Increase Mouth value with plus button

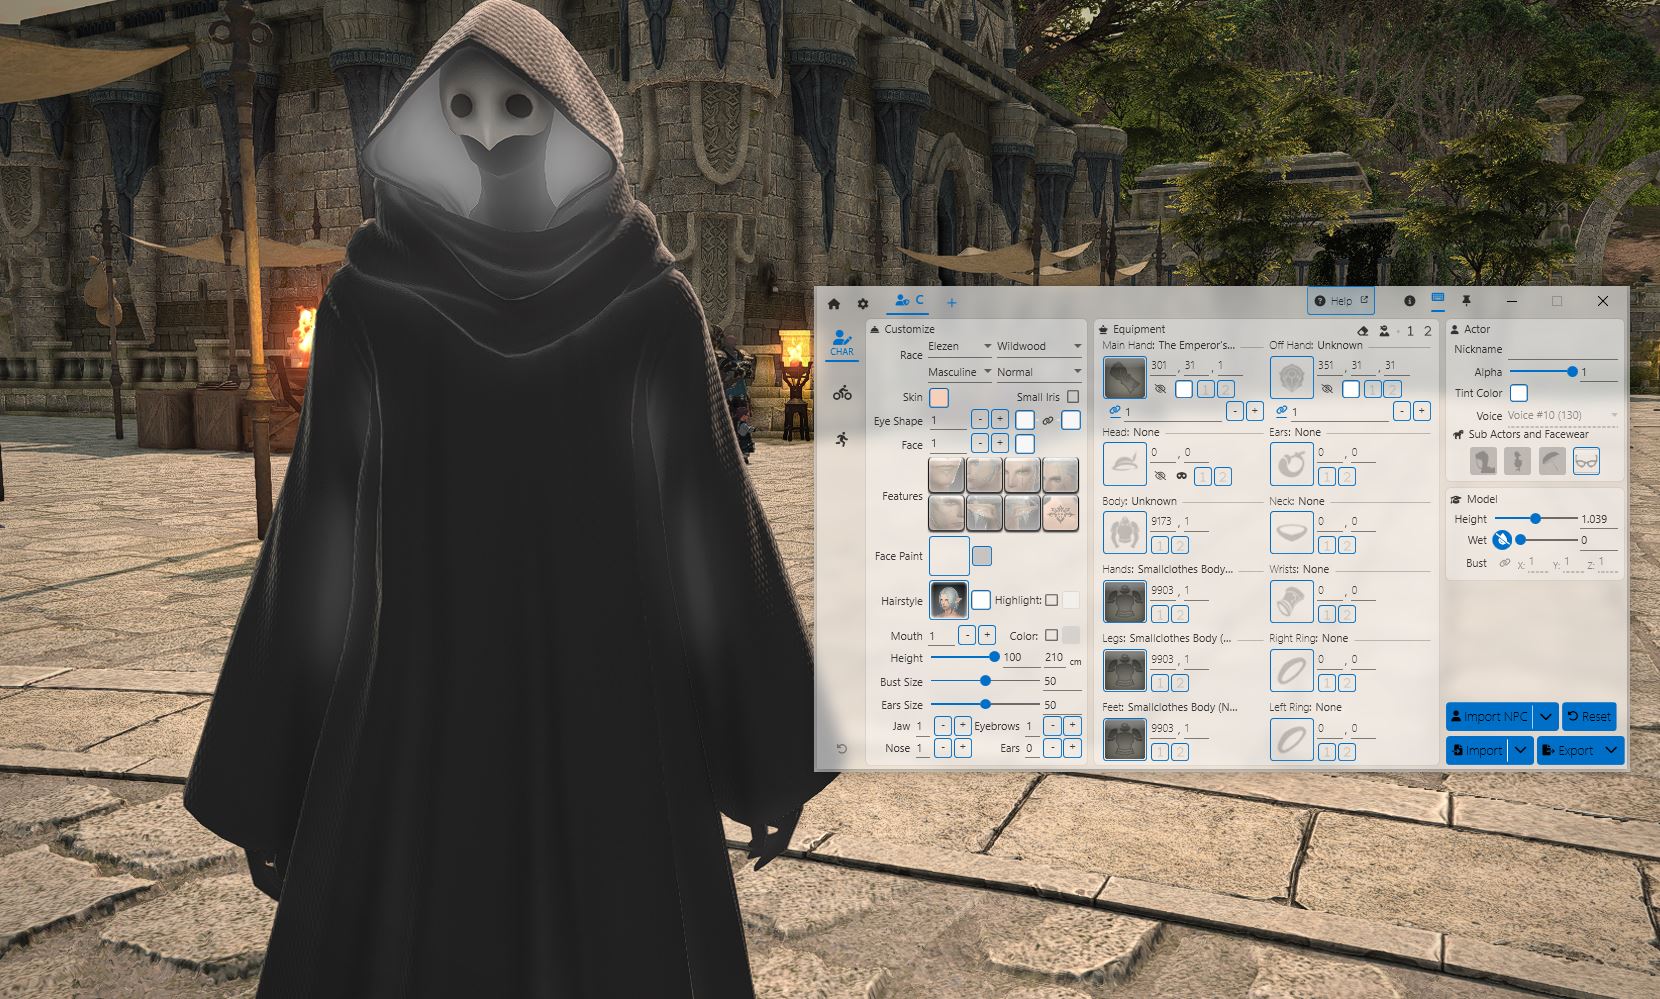pyautogui.click(x=987, y=635)
